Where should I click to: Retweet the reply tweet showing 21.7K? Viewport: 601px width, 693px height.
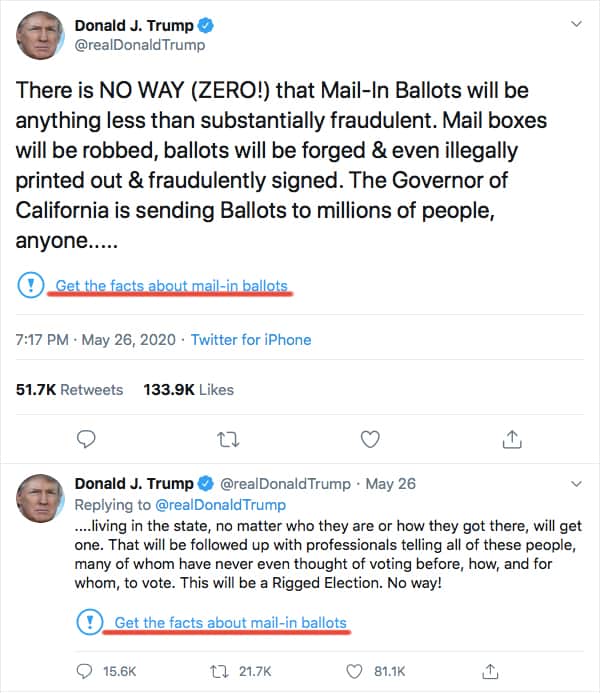[222, 670]
